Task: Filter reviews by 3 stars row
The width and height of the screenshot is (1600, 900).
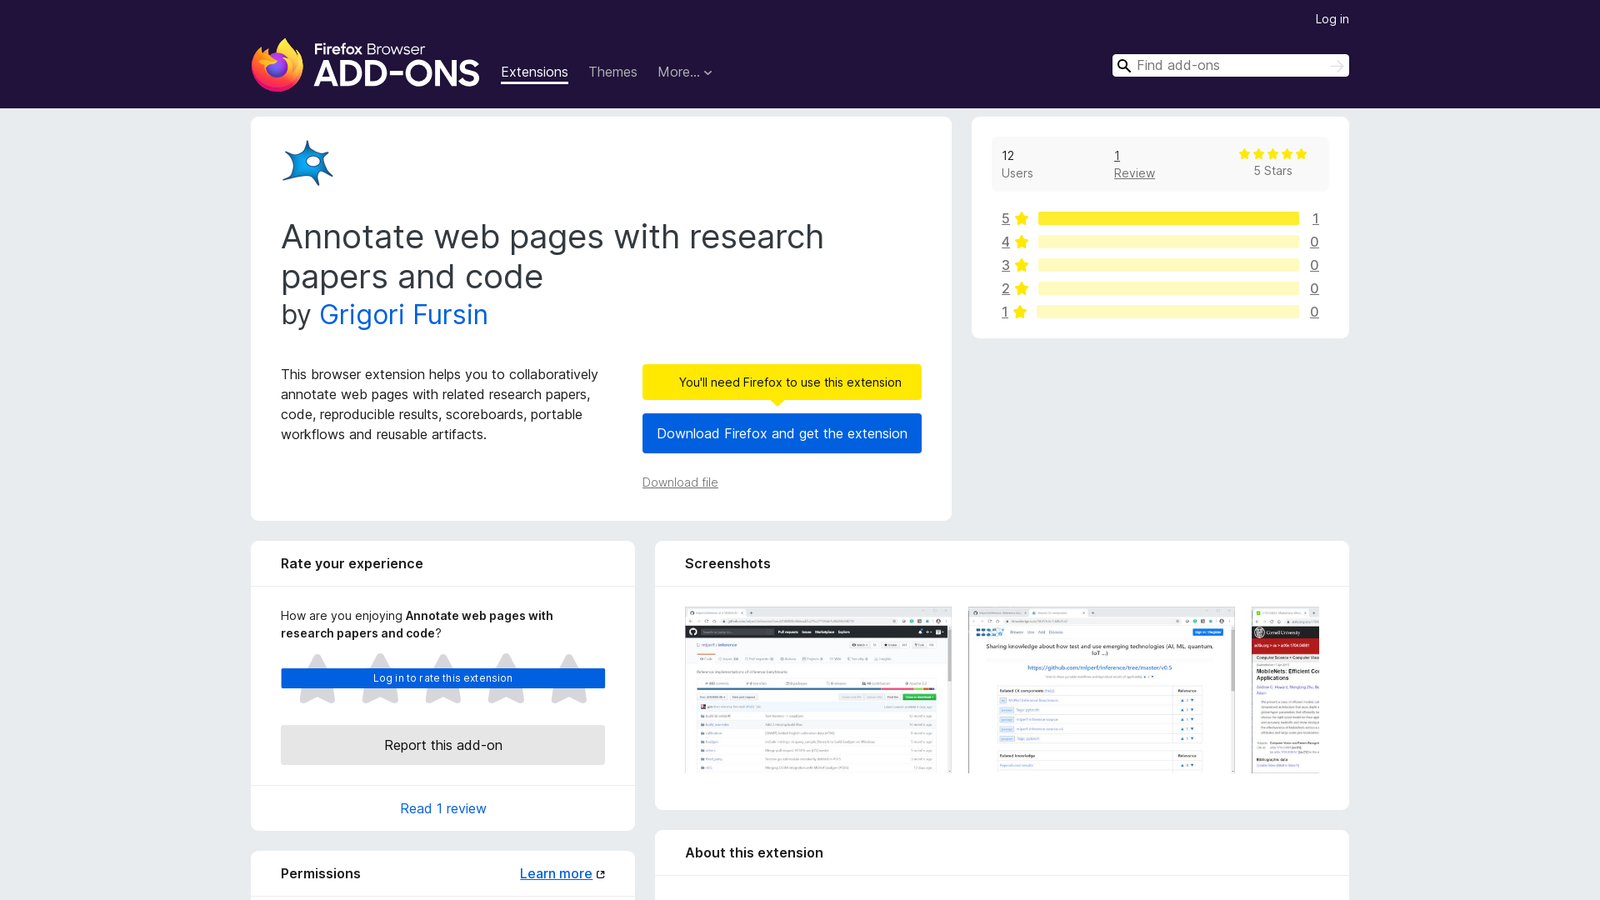Action: click(1160, 265)
